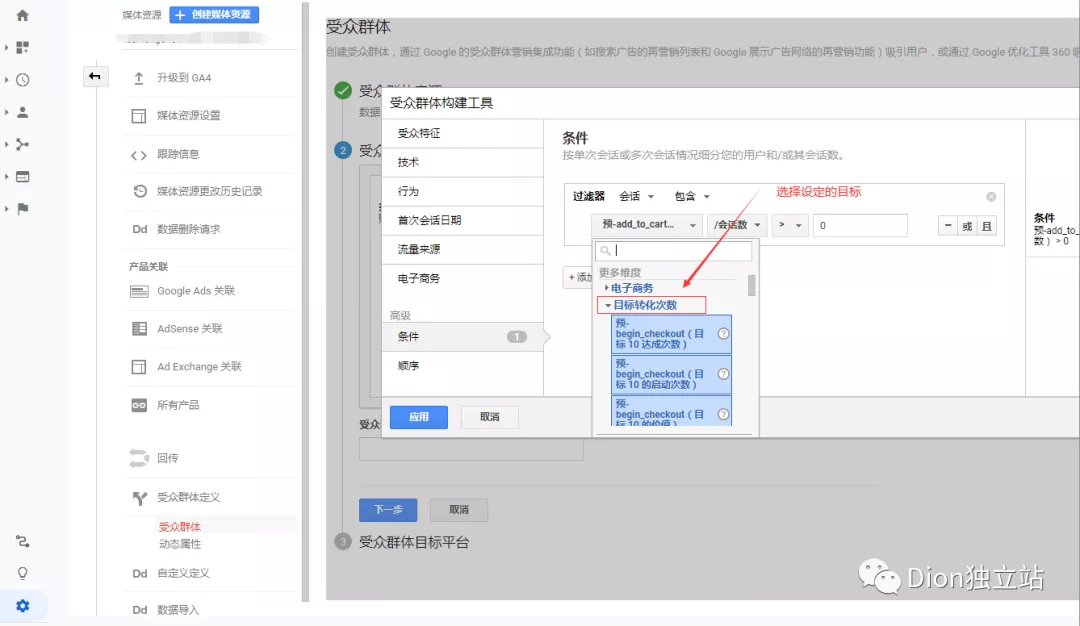Select the real-time clock icon in sidebar
Screen dimensions: 1080x626
tap(23, 80)
